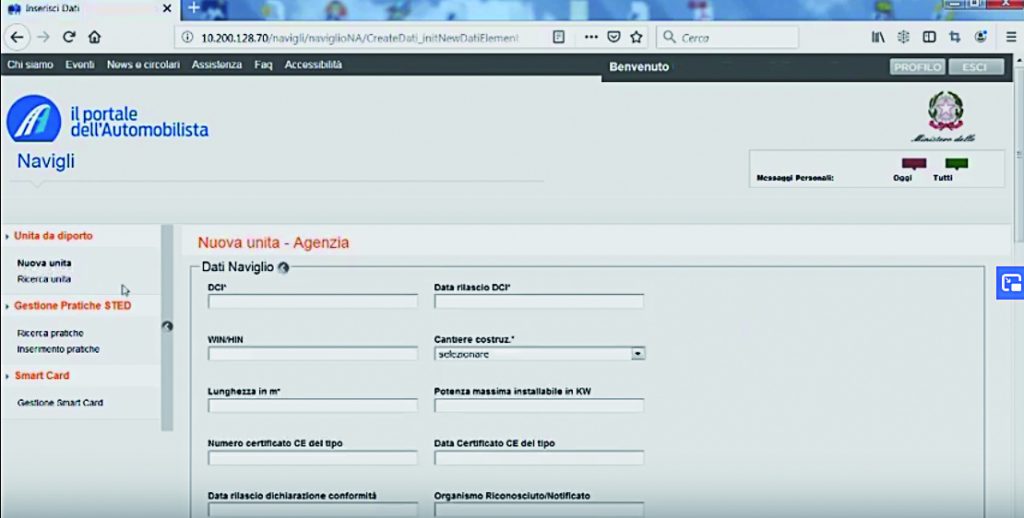This screenshot has height=518, width=1024.
Task: Click the browser back arrow button
Action: click(16, 37)
